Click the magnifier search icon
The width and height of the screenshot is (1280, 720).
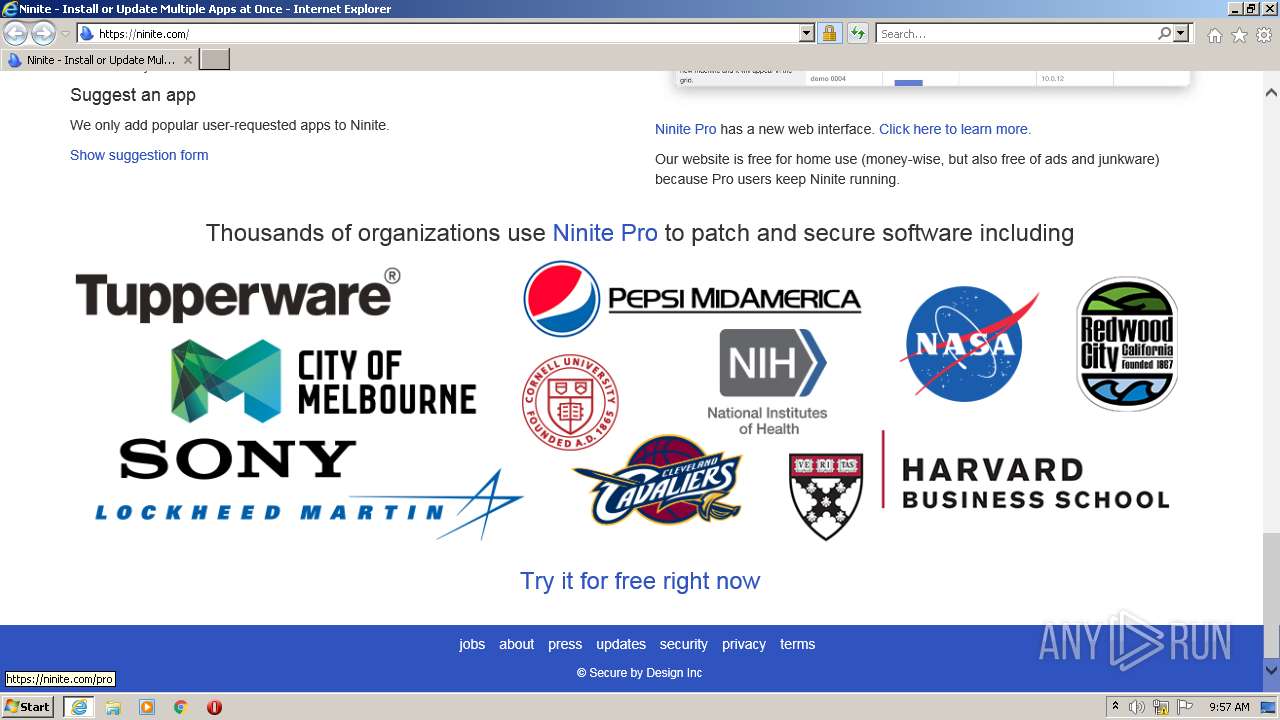pyautogui.click(x=1164, y=34)
